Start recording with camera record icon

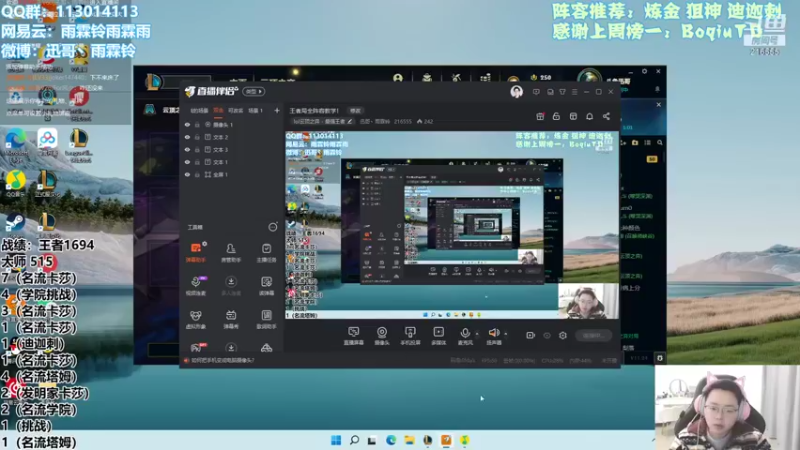pos(531,335)
